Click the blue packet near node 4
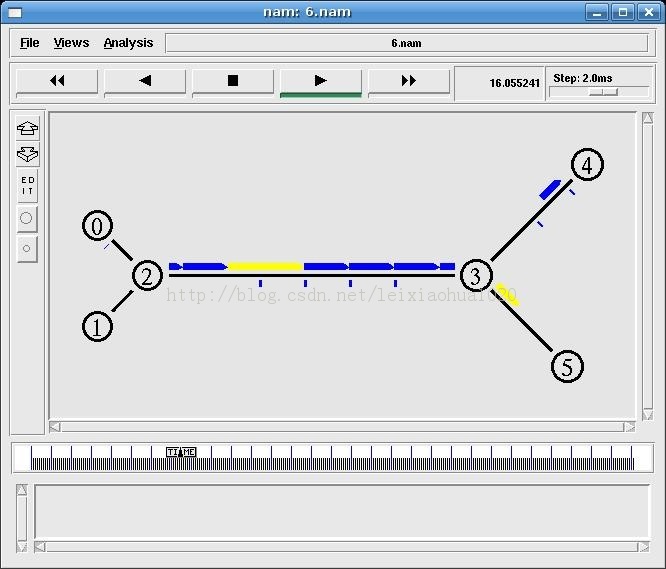This screenshot has width=666, height=569. 550,189
